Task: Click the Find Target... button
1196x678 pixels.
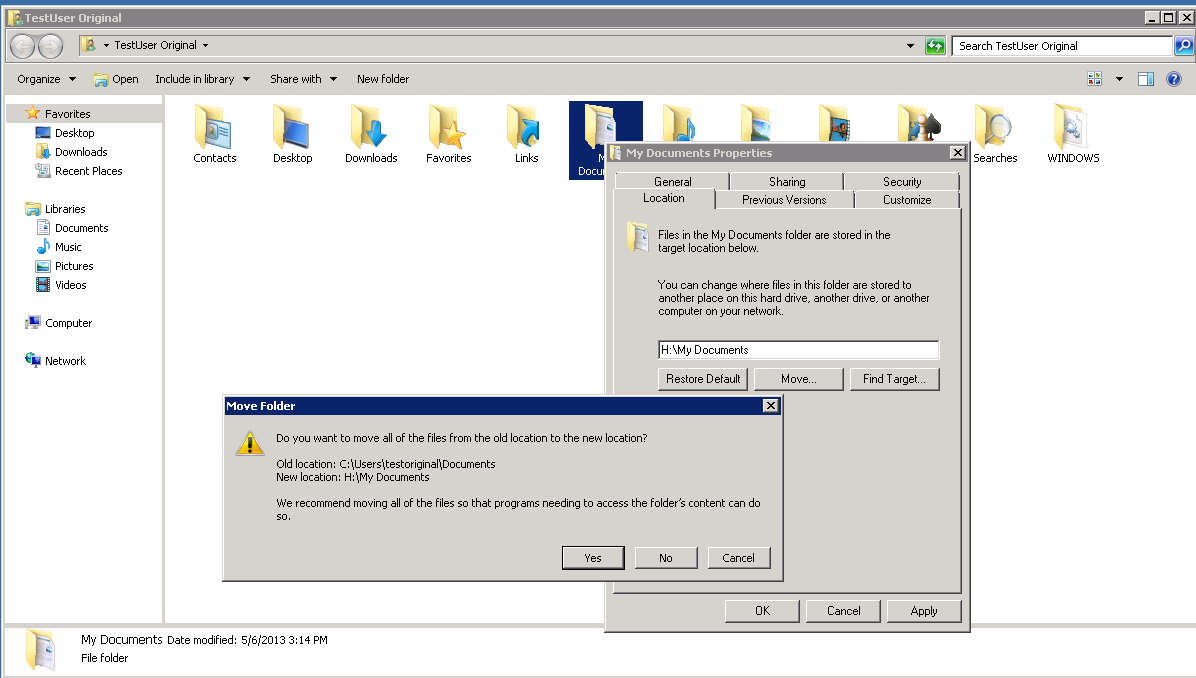Action: pyautogui.click(x=894, y=379)
